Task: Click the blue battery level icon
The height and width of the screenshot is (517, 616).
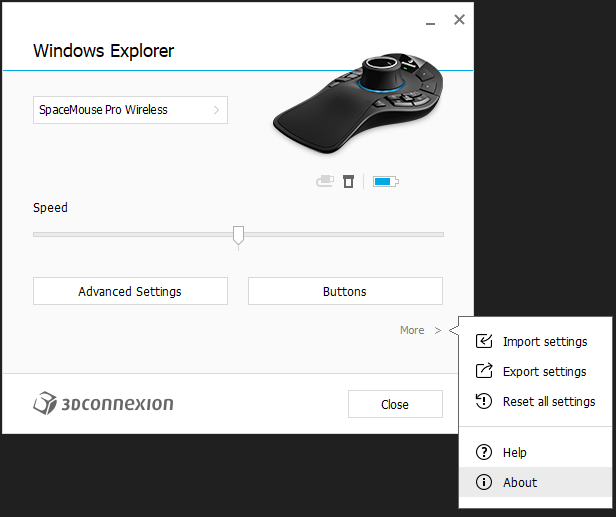Action: point(386,182)
